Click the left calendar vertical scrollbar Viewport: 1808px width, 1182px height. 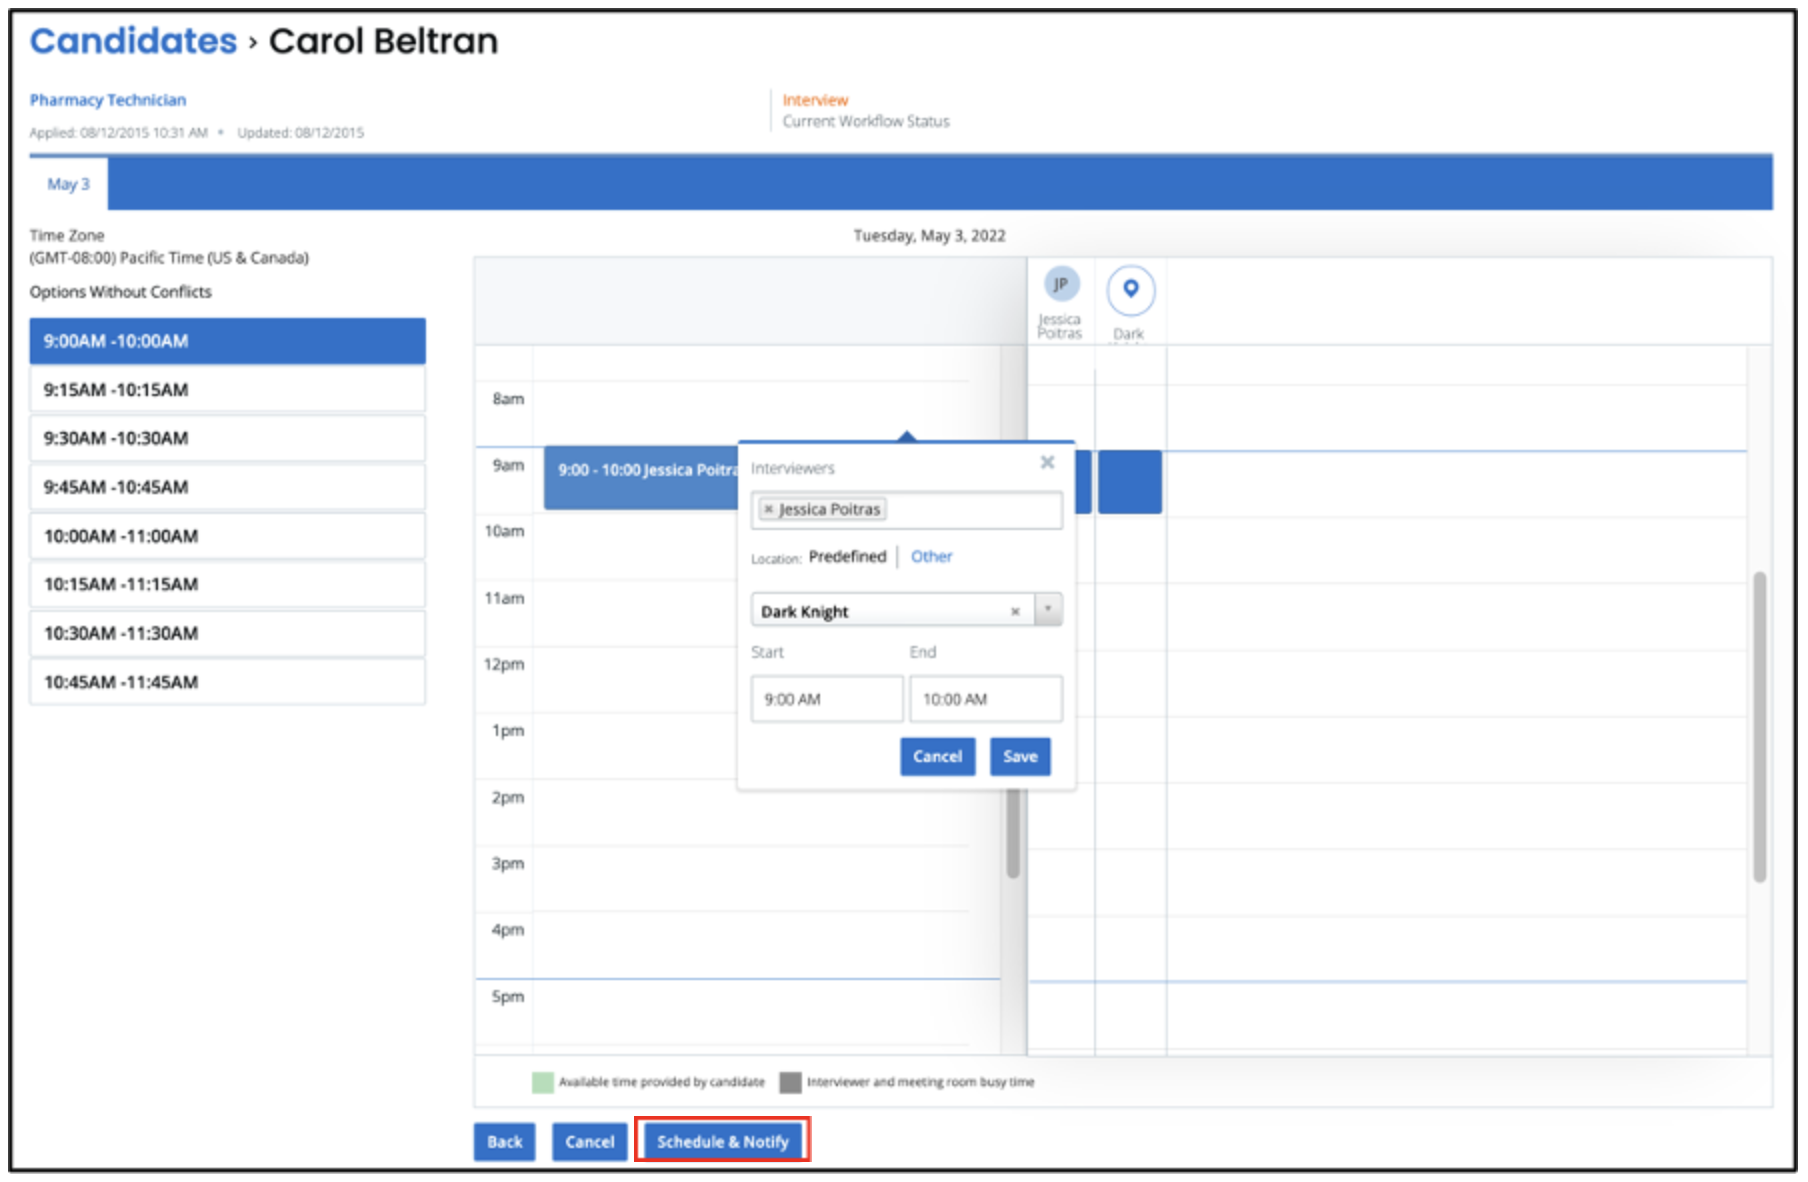click(1013, 833)
